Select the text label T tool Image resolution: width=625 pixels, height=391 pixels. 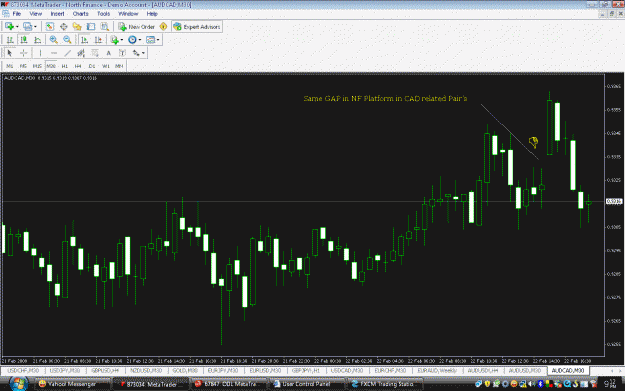(x=122, y=53)
